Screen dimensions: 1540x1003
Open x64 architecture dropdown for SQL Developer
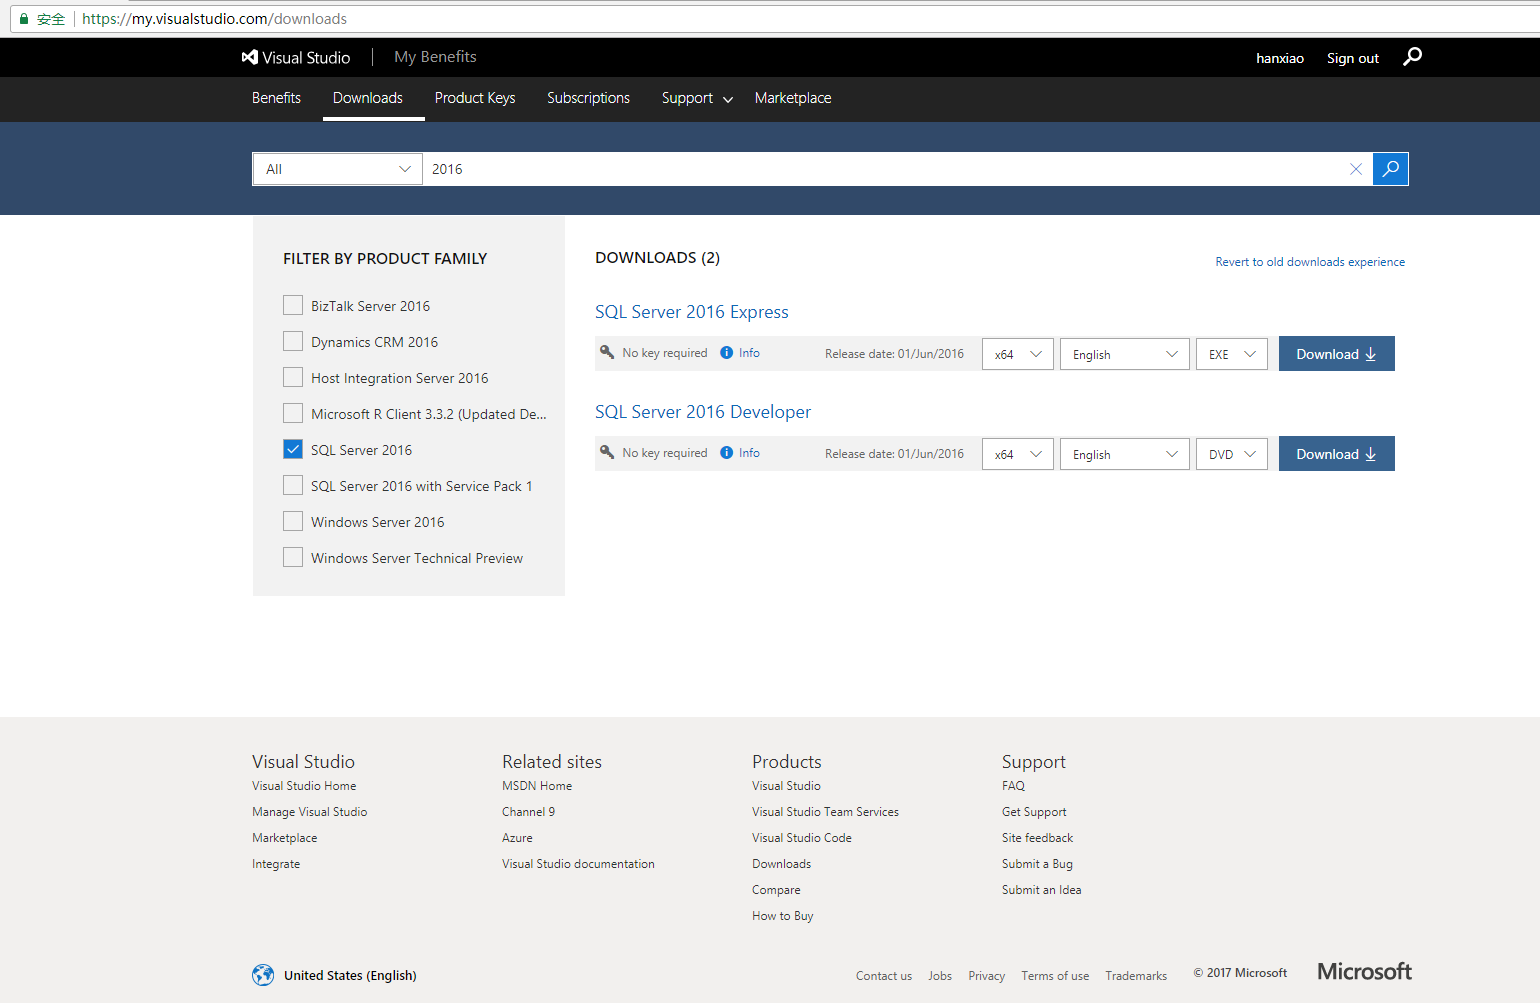[1018, 454]
